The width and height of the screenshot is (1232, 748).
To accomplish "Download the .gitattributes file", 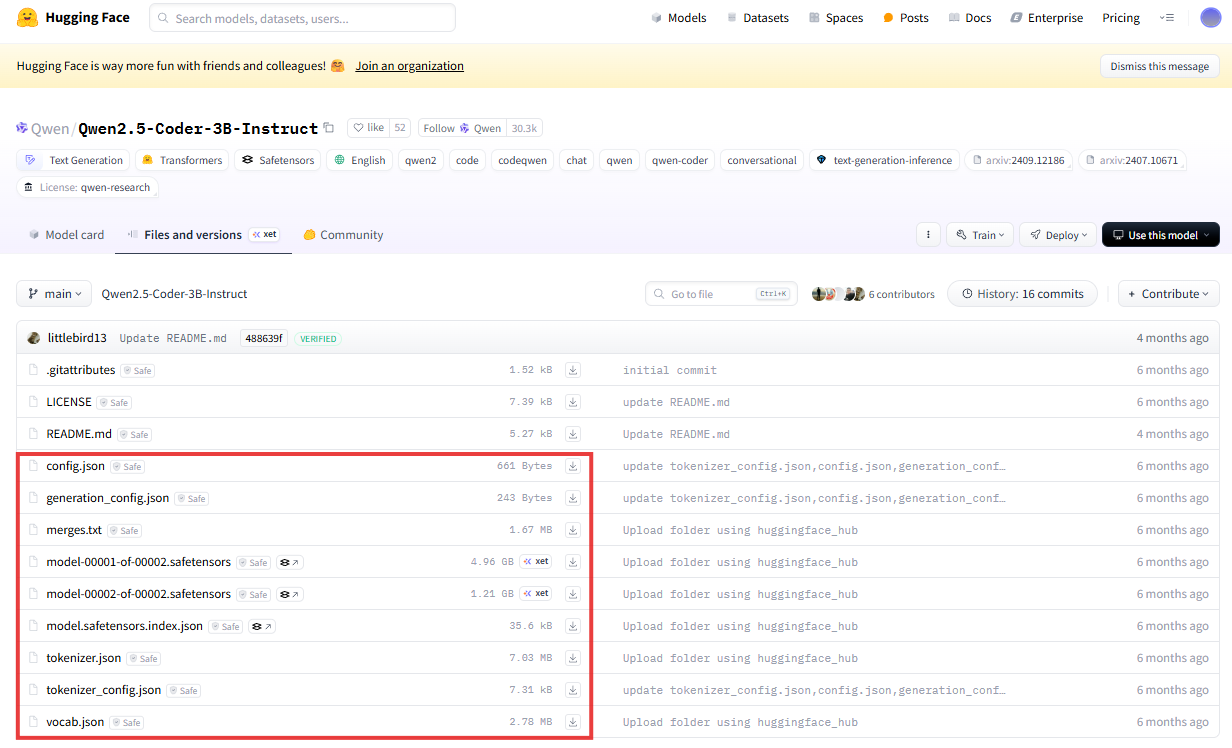I will (x=573, y=370).
